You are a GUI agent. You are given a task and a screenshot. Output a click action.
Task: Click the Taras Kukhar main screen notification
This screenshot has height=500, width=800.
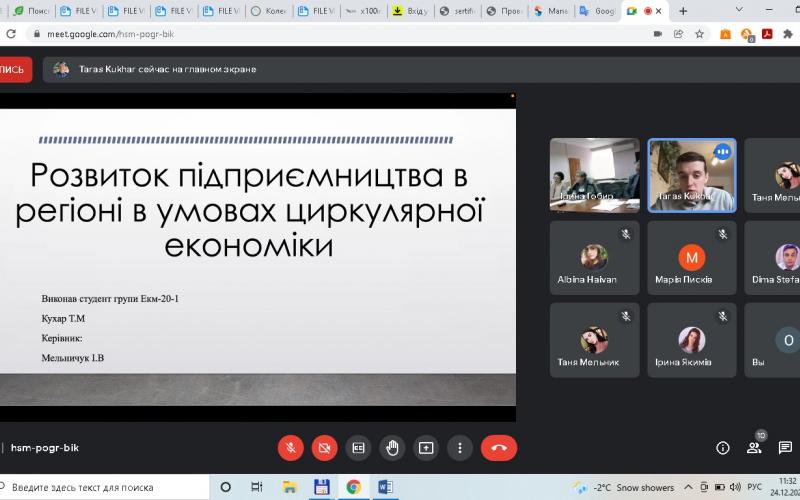point(421,69)
